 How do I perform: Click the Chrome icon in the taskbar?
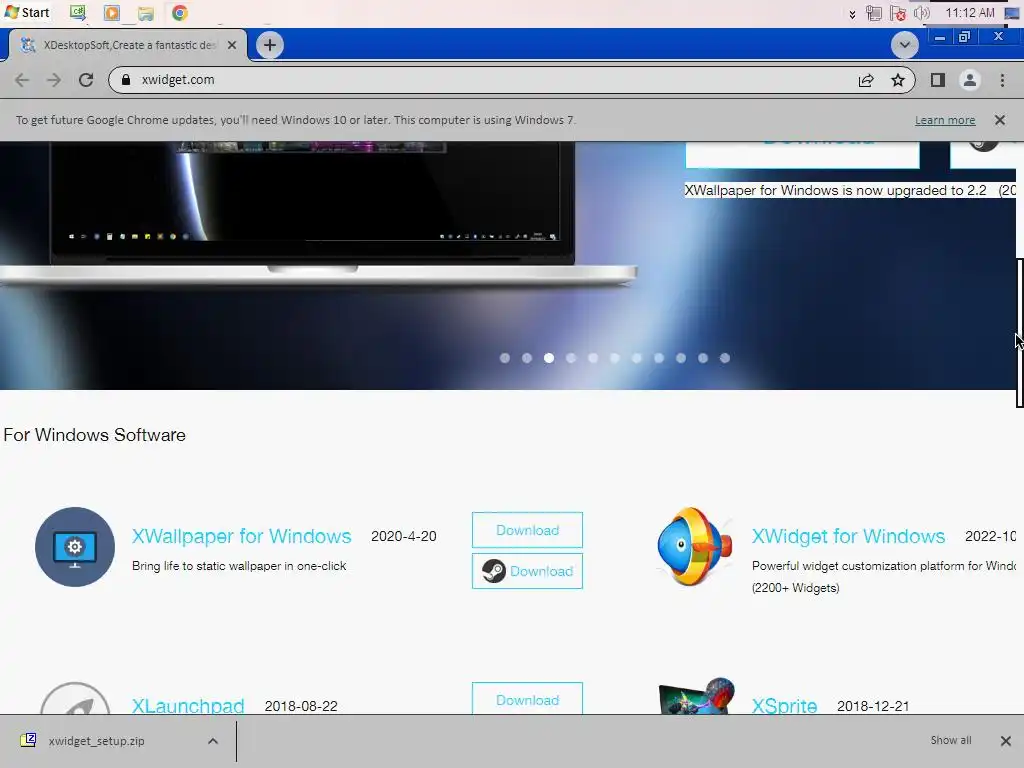(180, 12)
